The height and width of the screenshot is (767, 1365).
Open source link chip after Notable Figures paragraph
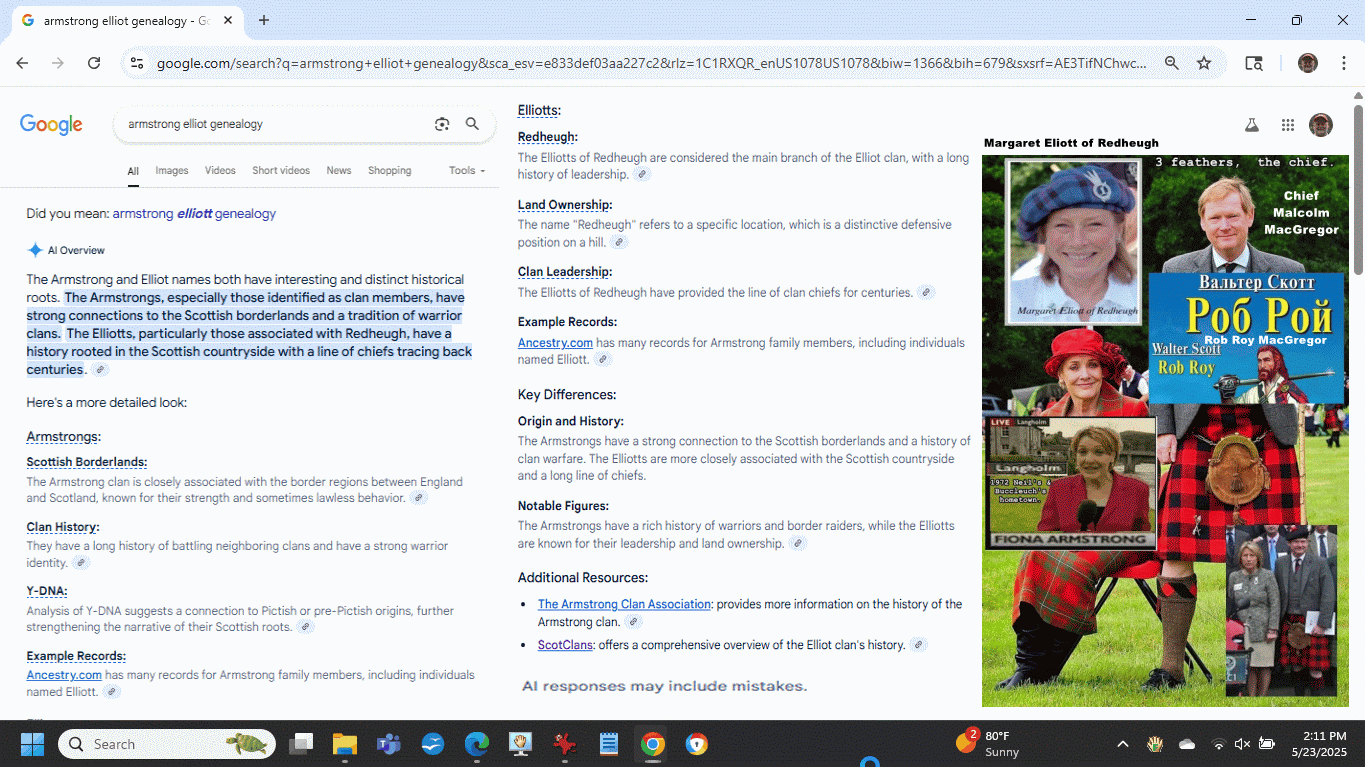(797, 544)
